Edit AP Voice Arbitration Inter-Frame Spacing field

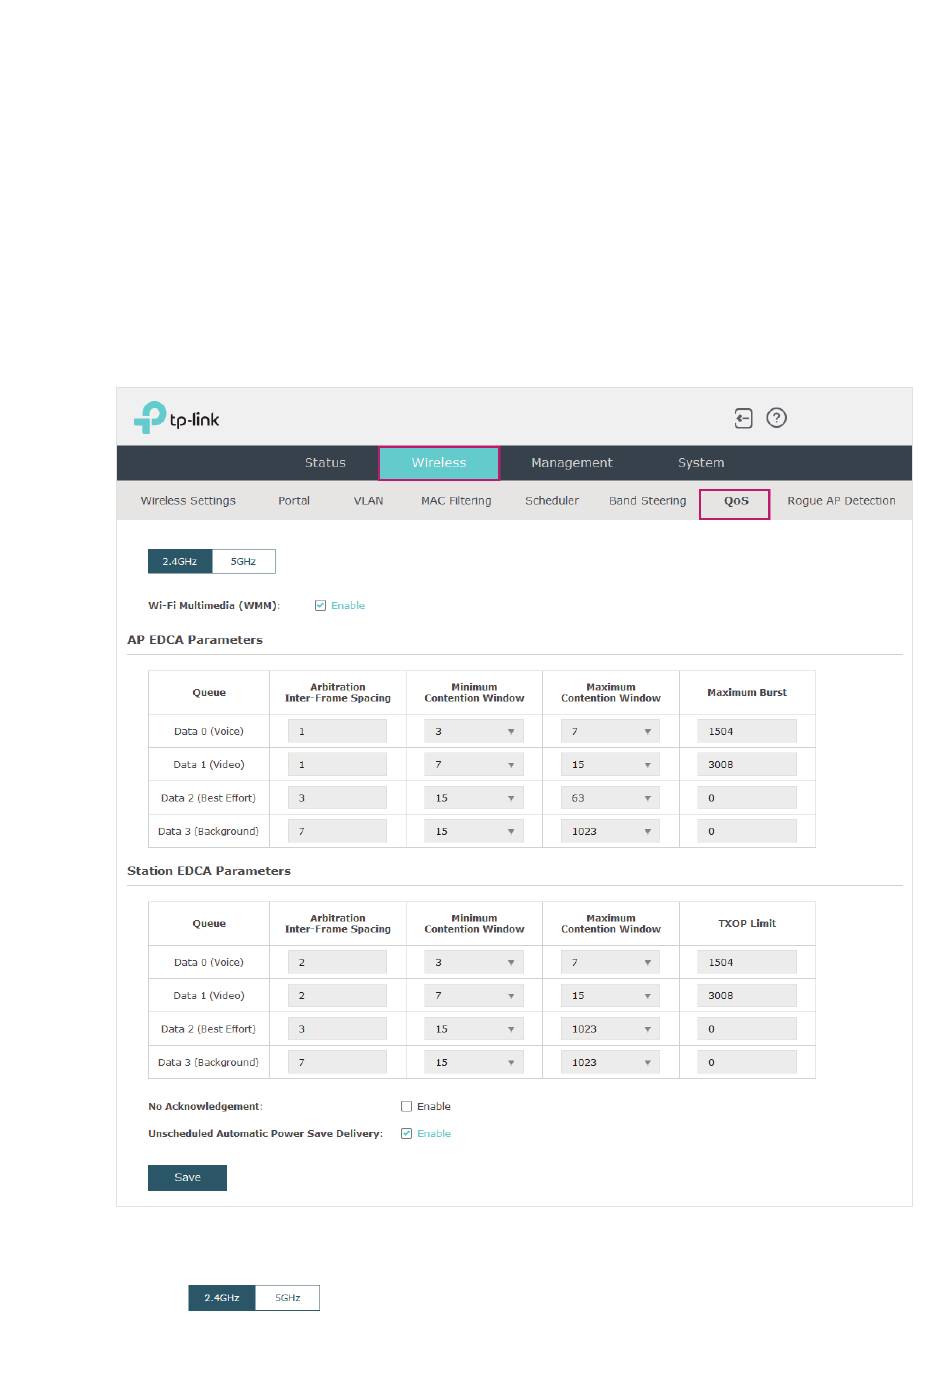pyautogui.click(x=337, y=731)
